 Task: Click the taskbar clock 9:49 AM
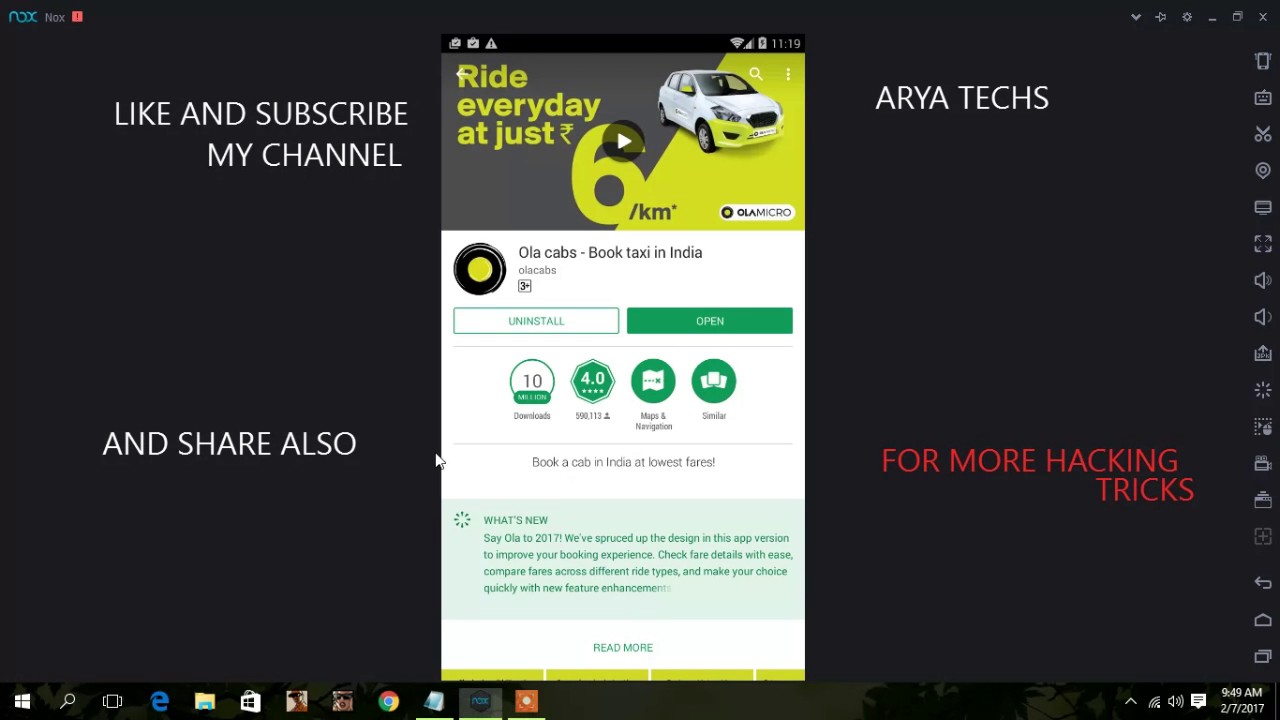click(1241, 692)
